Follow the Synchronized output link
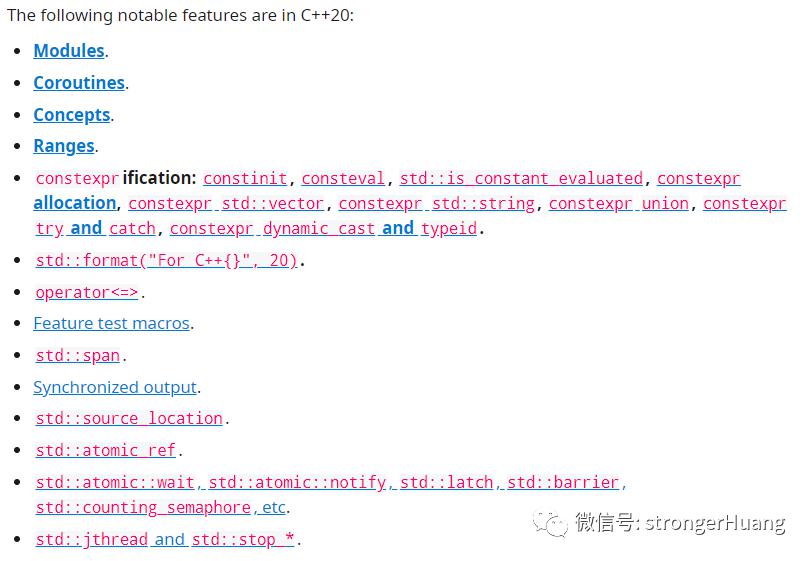This screenshot has height=561, width=811. click(x=115, y=387)
